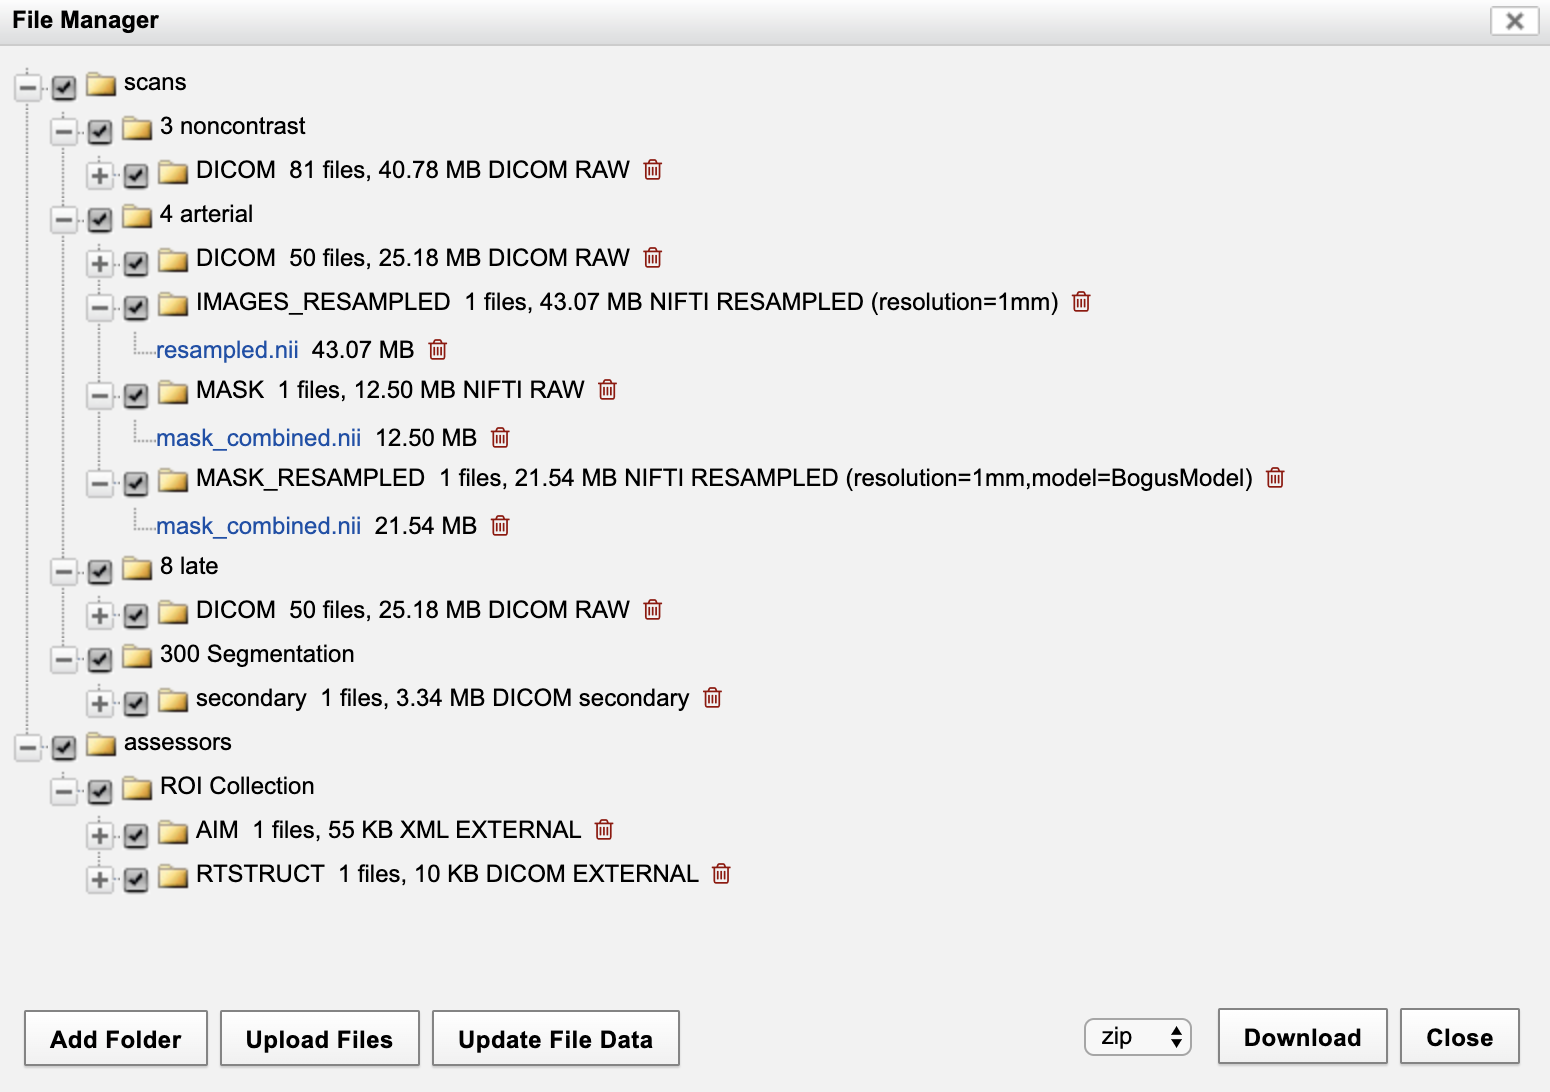Click the Upload Files button
Viewport: 1550px width, 1092px height.
click(x=319, y=1039)
